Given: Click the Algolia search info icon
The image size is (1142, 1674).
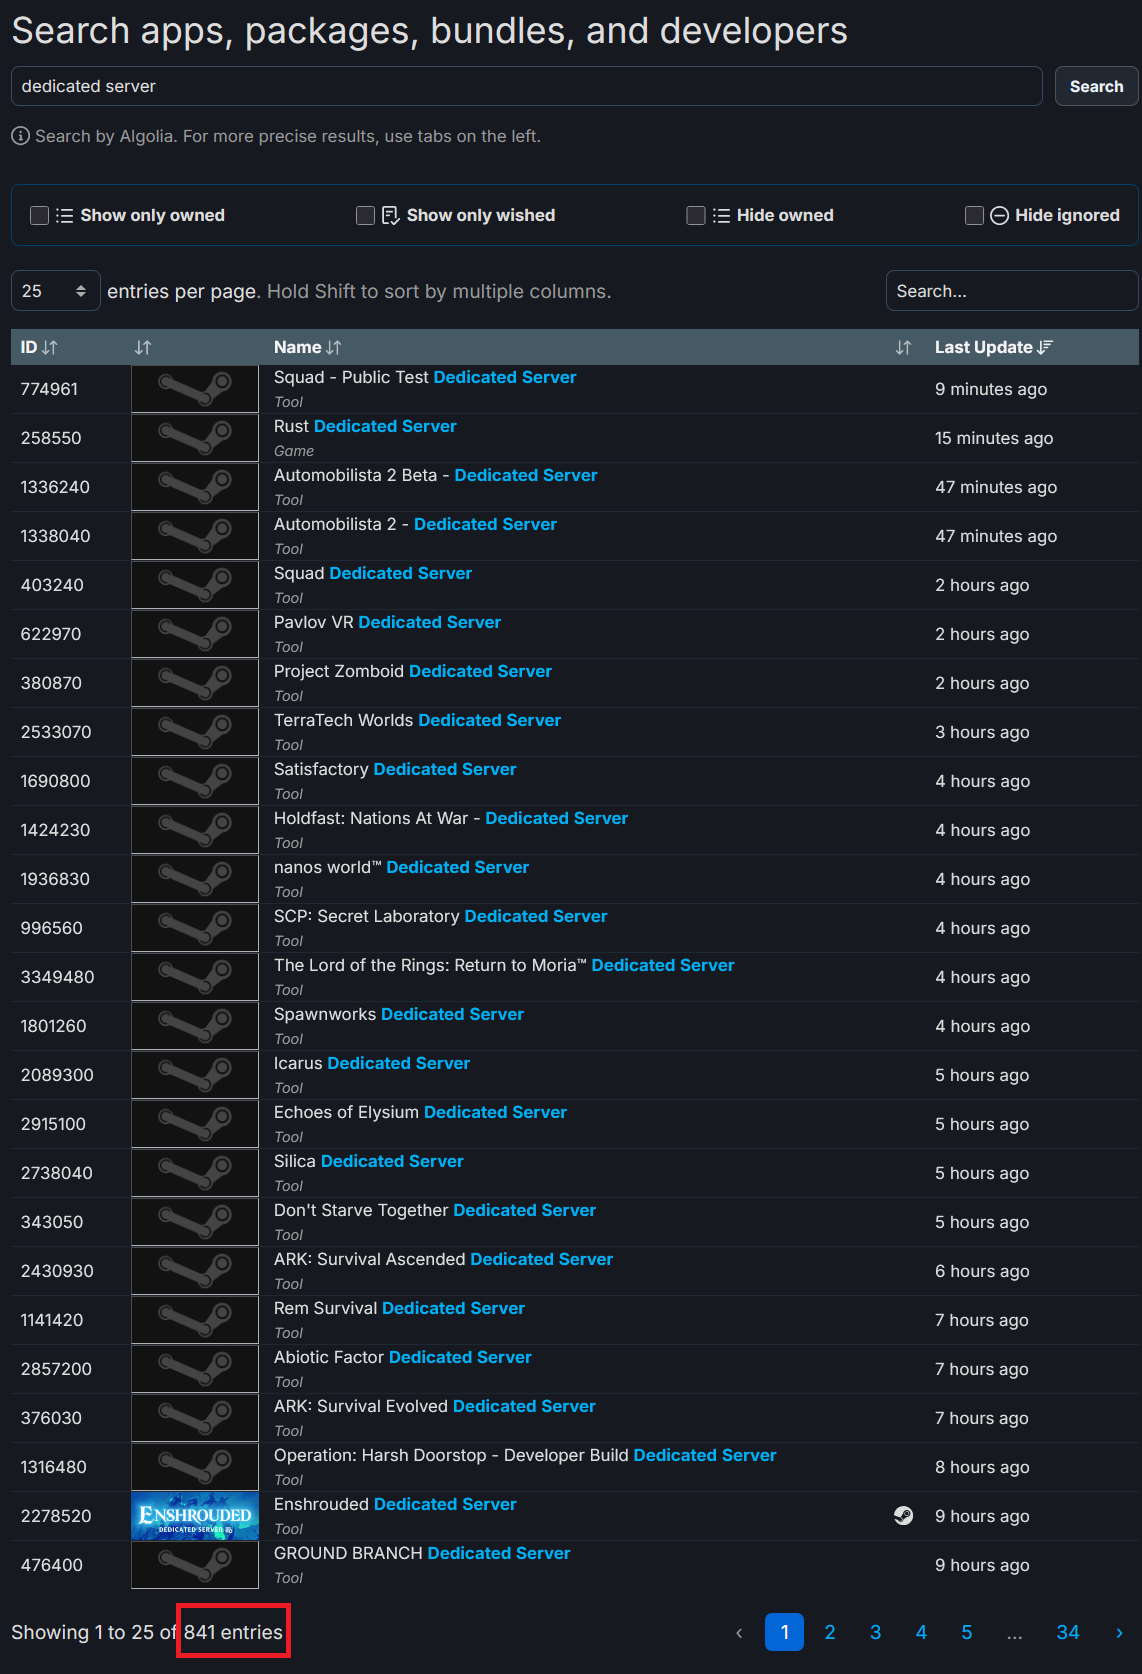Looking at the screenshot, I should coord(20,136).
